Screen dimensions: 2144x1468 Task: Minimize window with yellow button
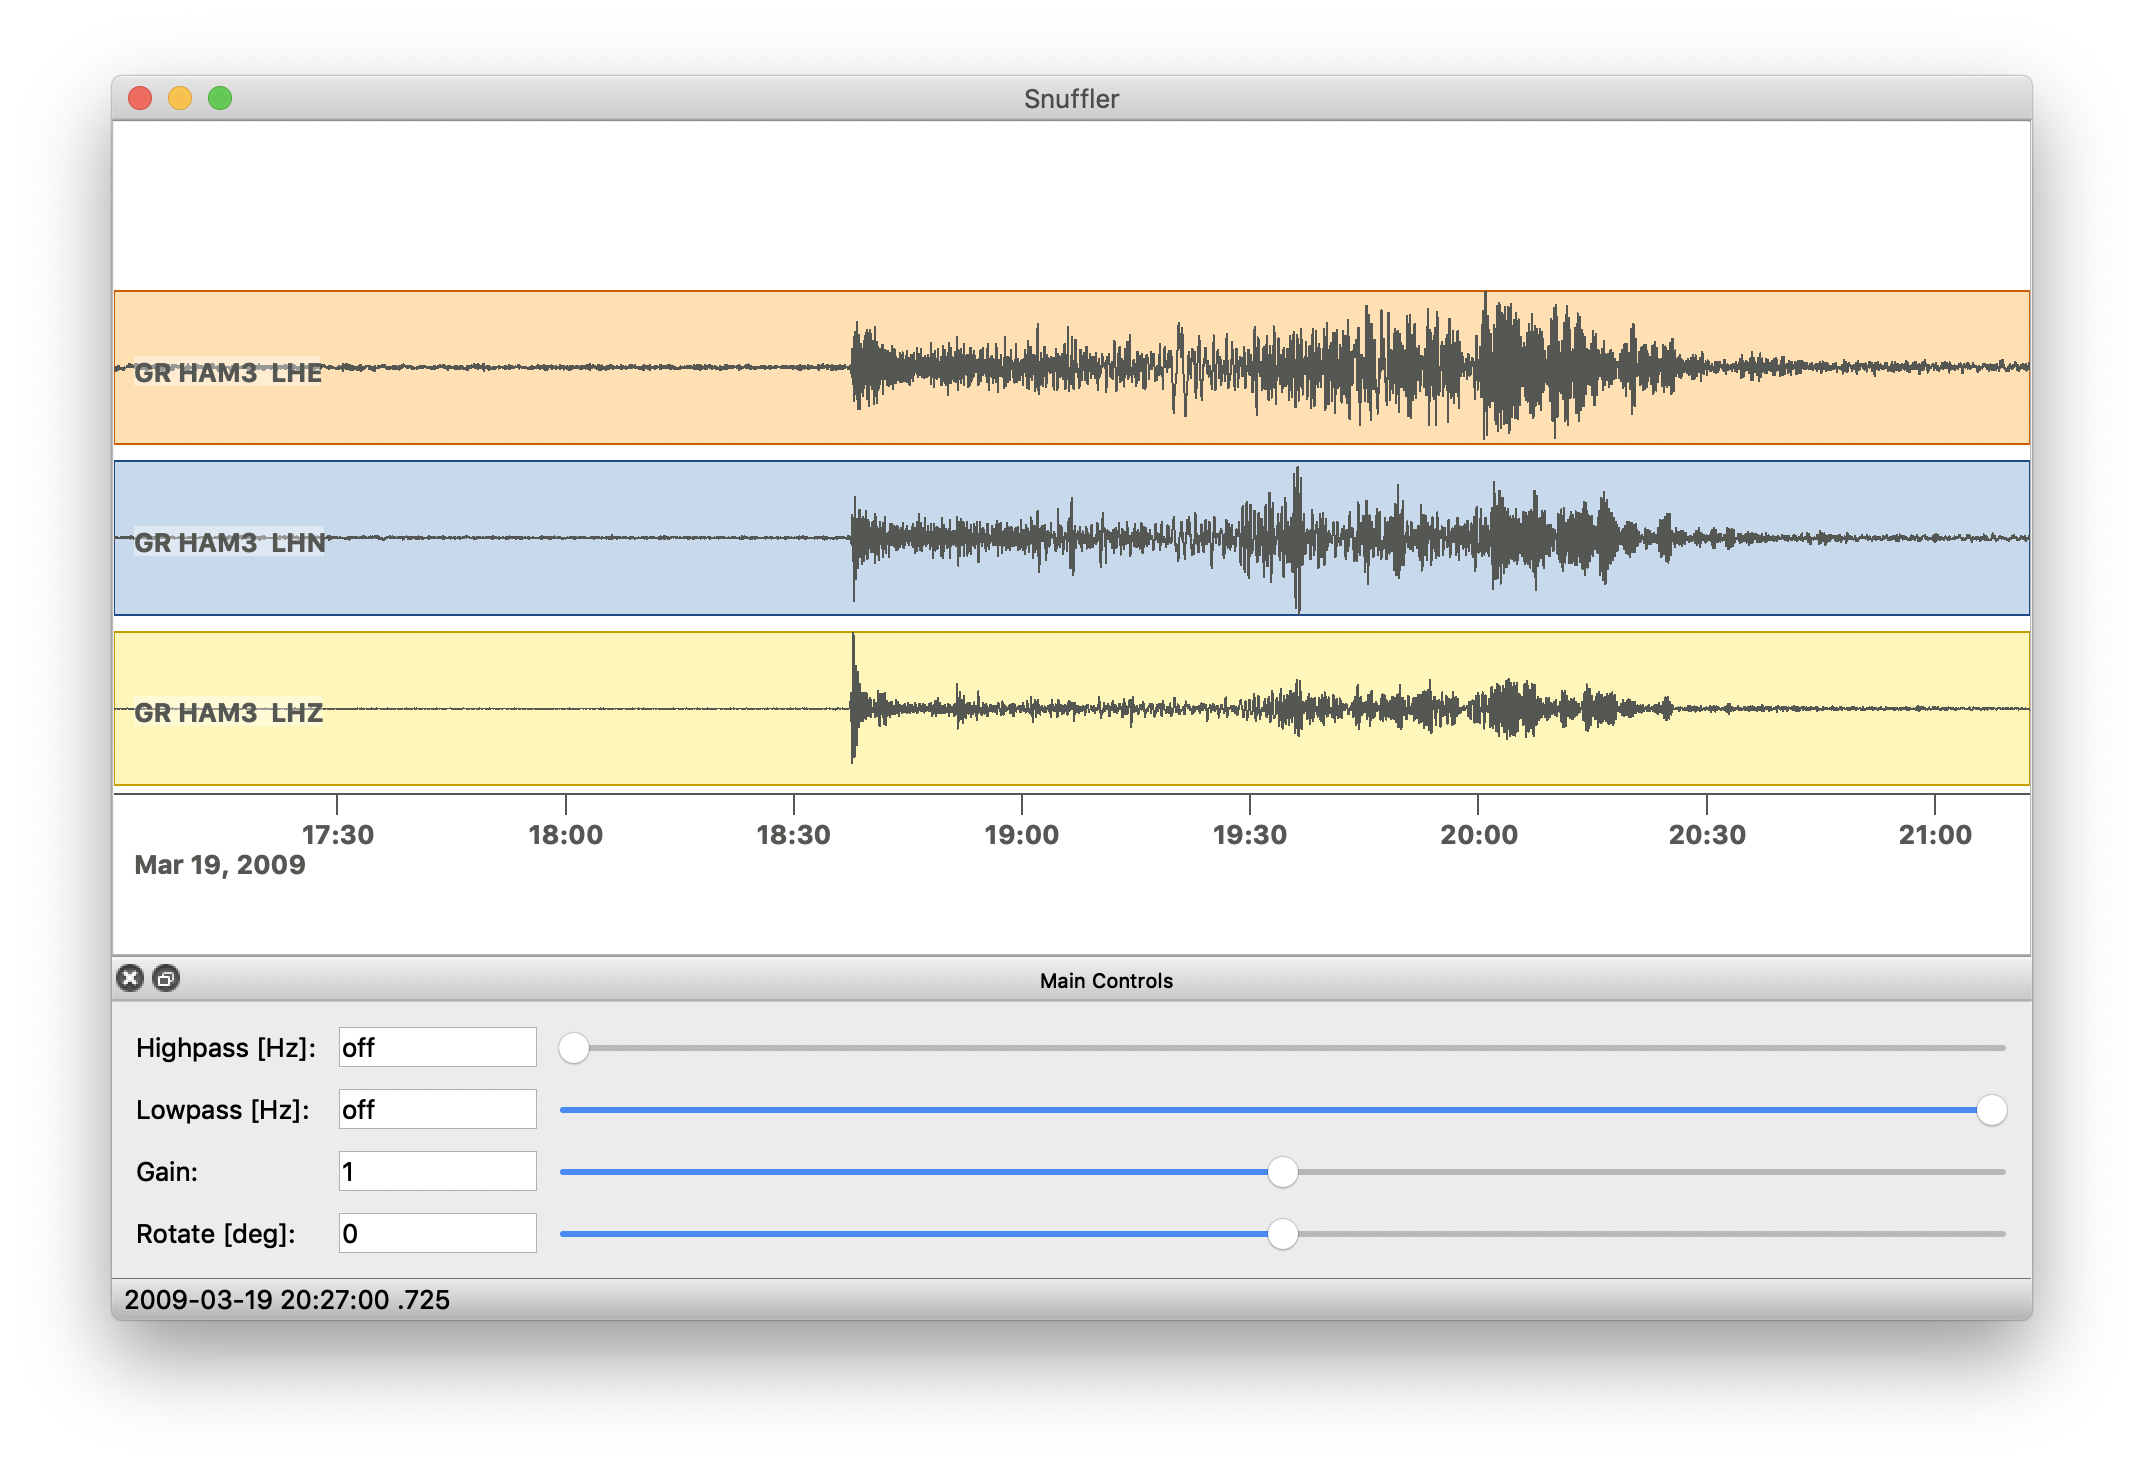tap(180, 98)
